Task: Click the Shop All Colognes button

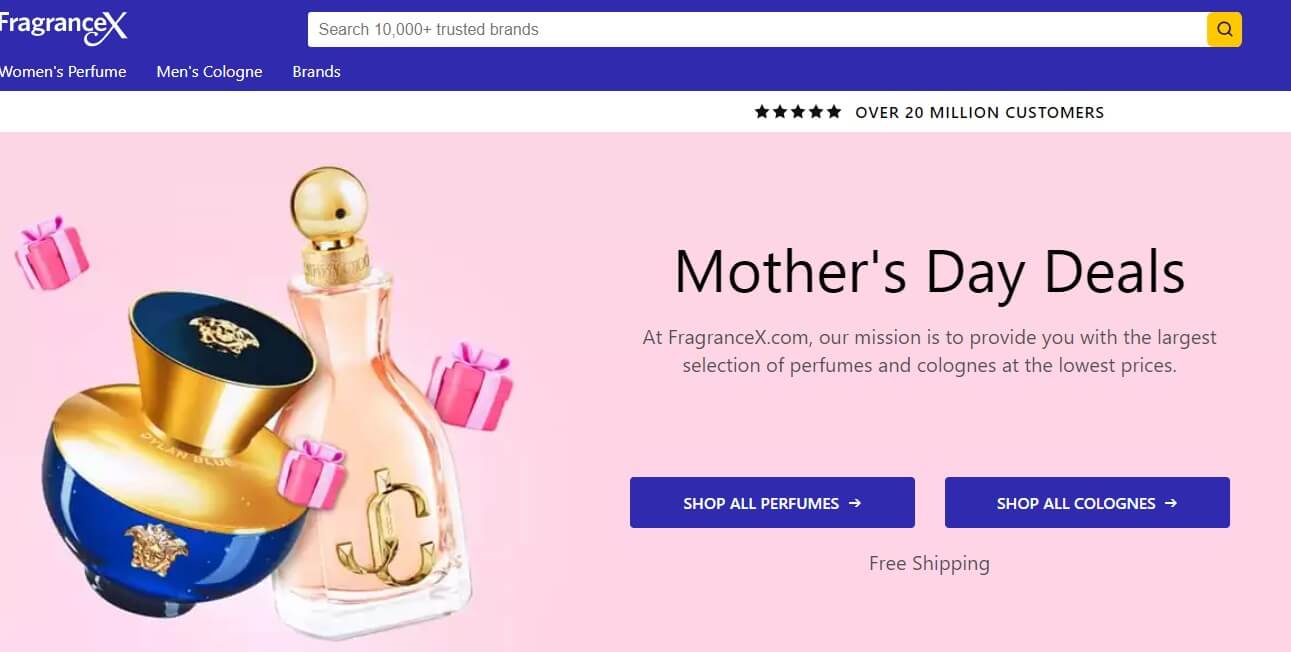Action: [1086, 502]
